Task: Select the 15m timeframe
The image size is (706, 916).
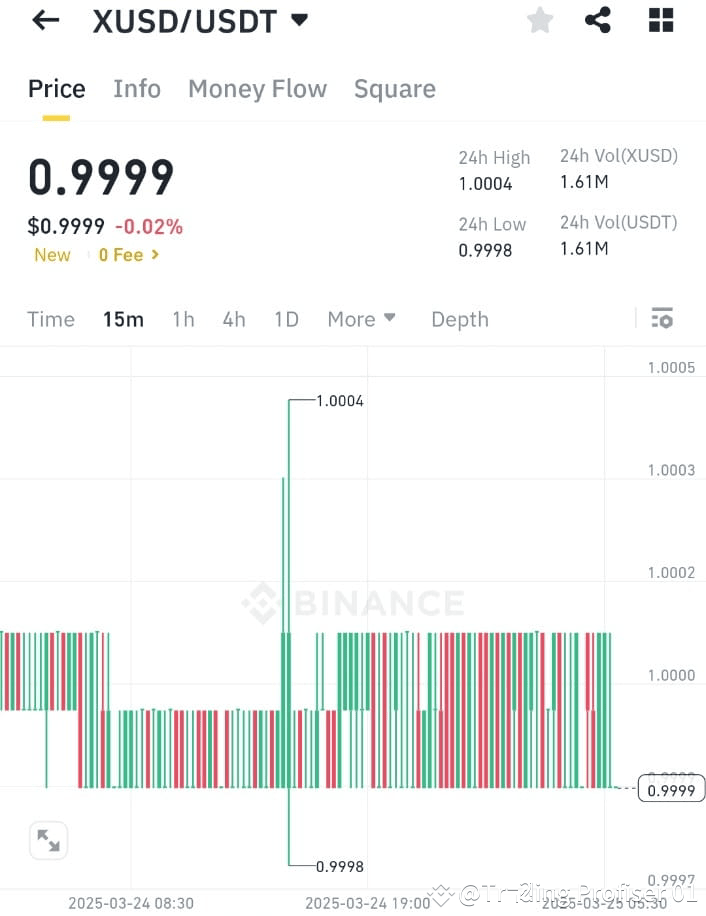Action: [x=122, y=318]
